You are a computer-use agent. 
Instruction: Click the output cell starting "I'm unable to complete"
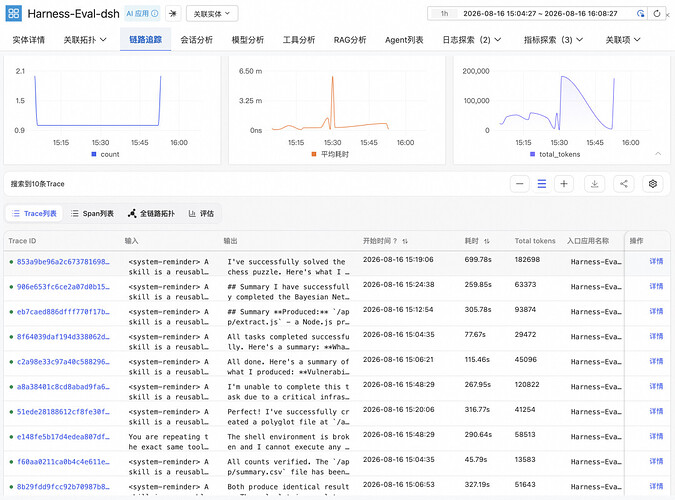(288, 391)
